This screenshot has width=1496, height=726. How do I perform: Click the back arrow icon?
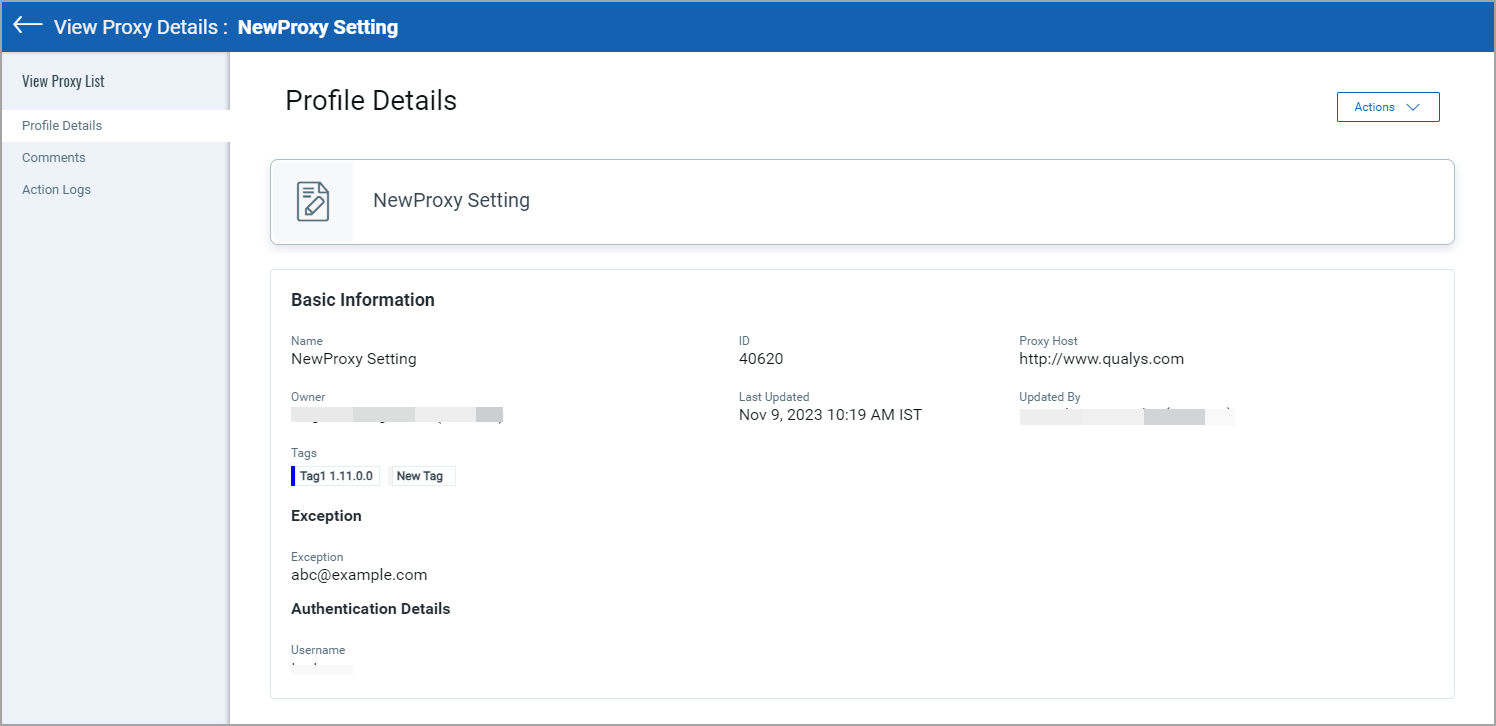pos(28,26)
